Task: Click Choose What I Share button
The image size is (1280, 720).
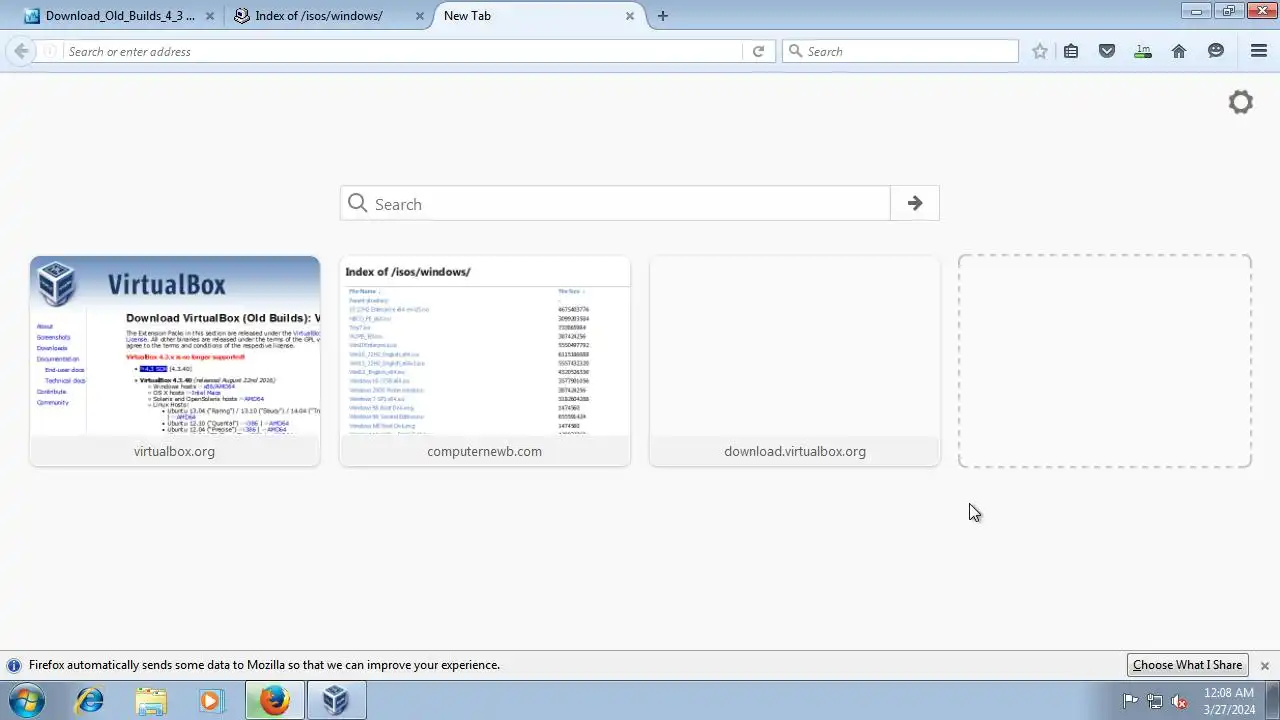Action: click(1187, 665)
